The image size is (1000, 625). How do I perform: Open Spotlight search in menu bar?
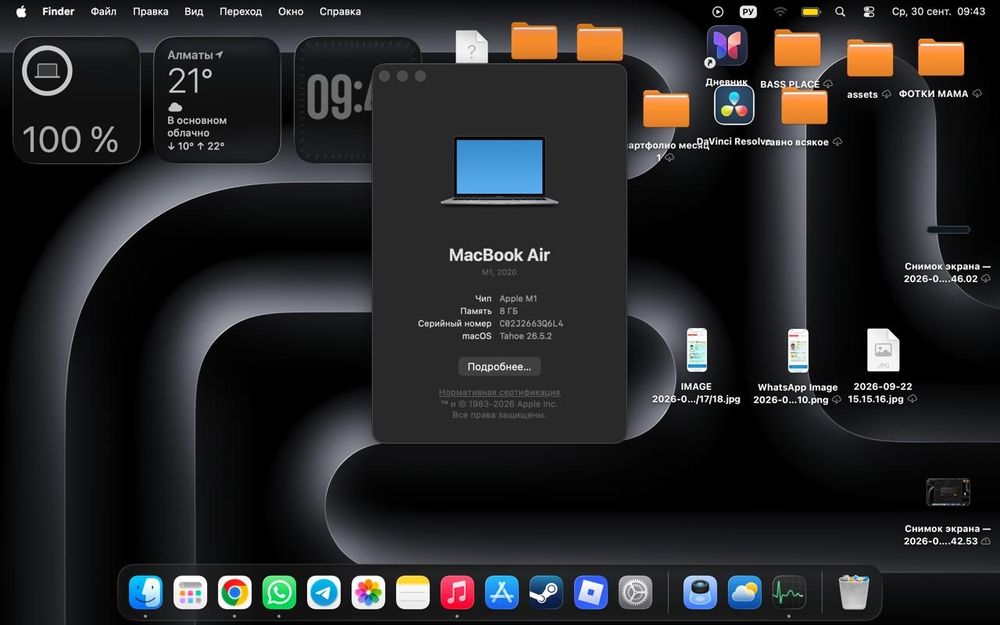tap(840, 11)
